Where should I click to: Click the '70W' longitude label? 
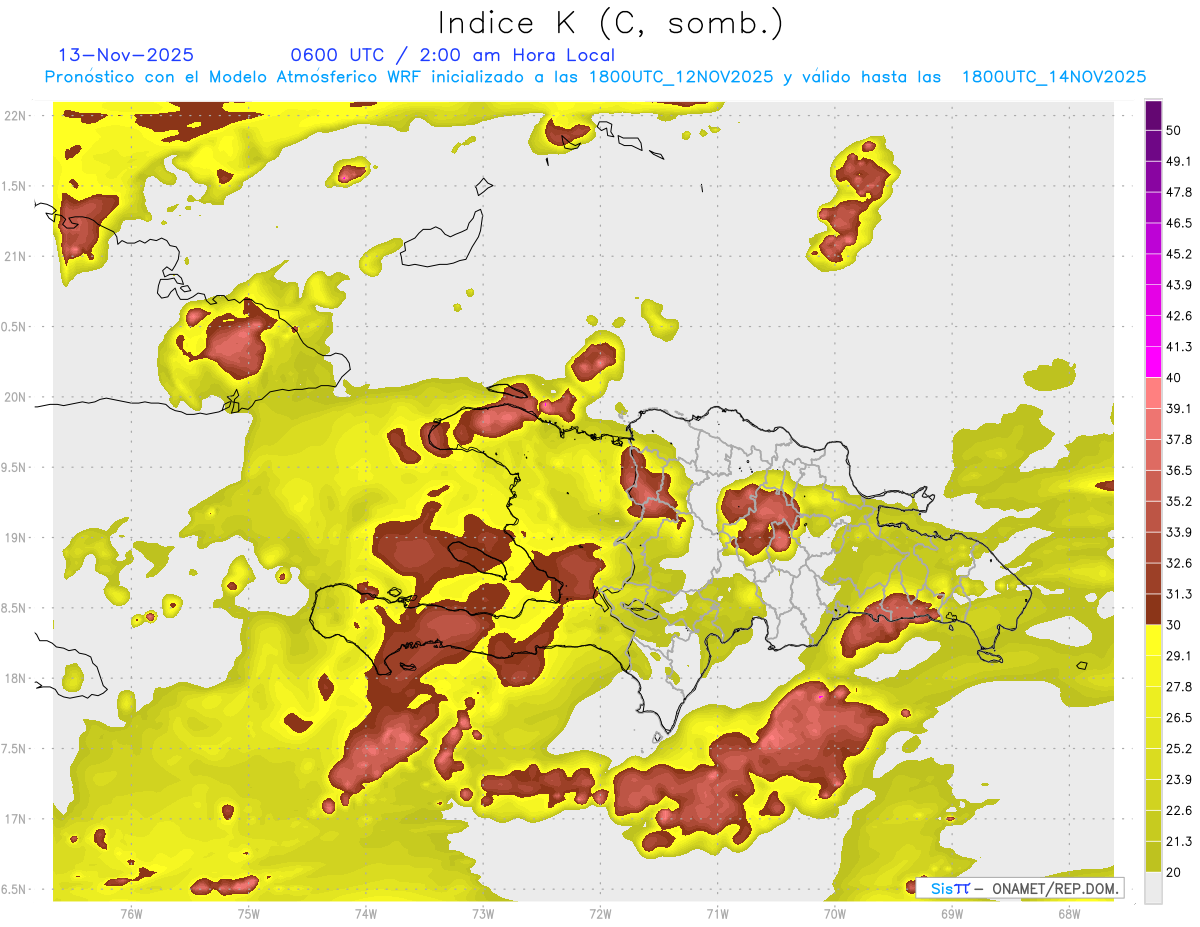[x=835, y=913]
